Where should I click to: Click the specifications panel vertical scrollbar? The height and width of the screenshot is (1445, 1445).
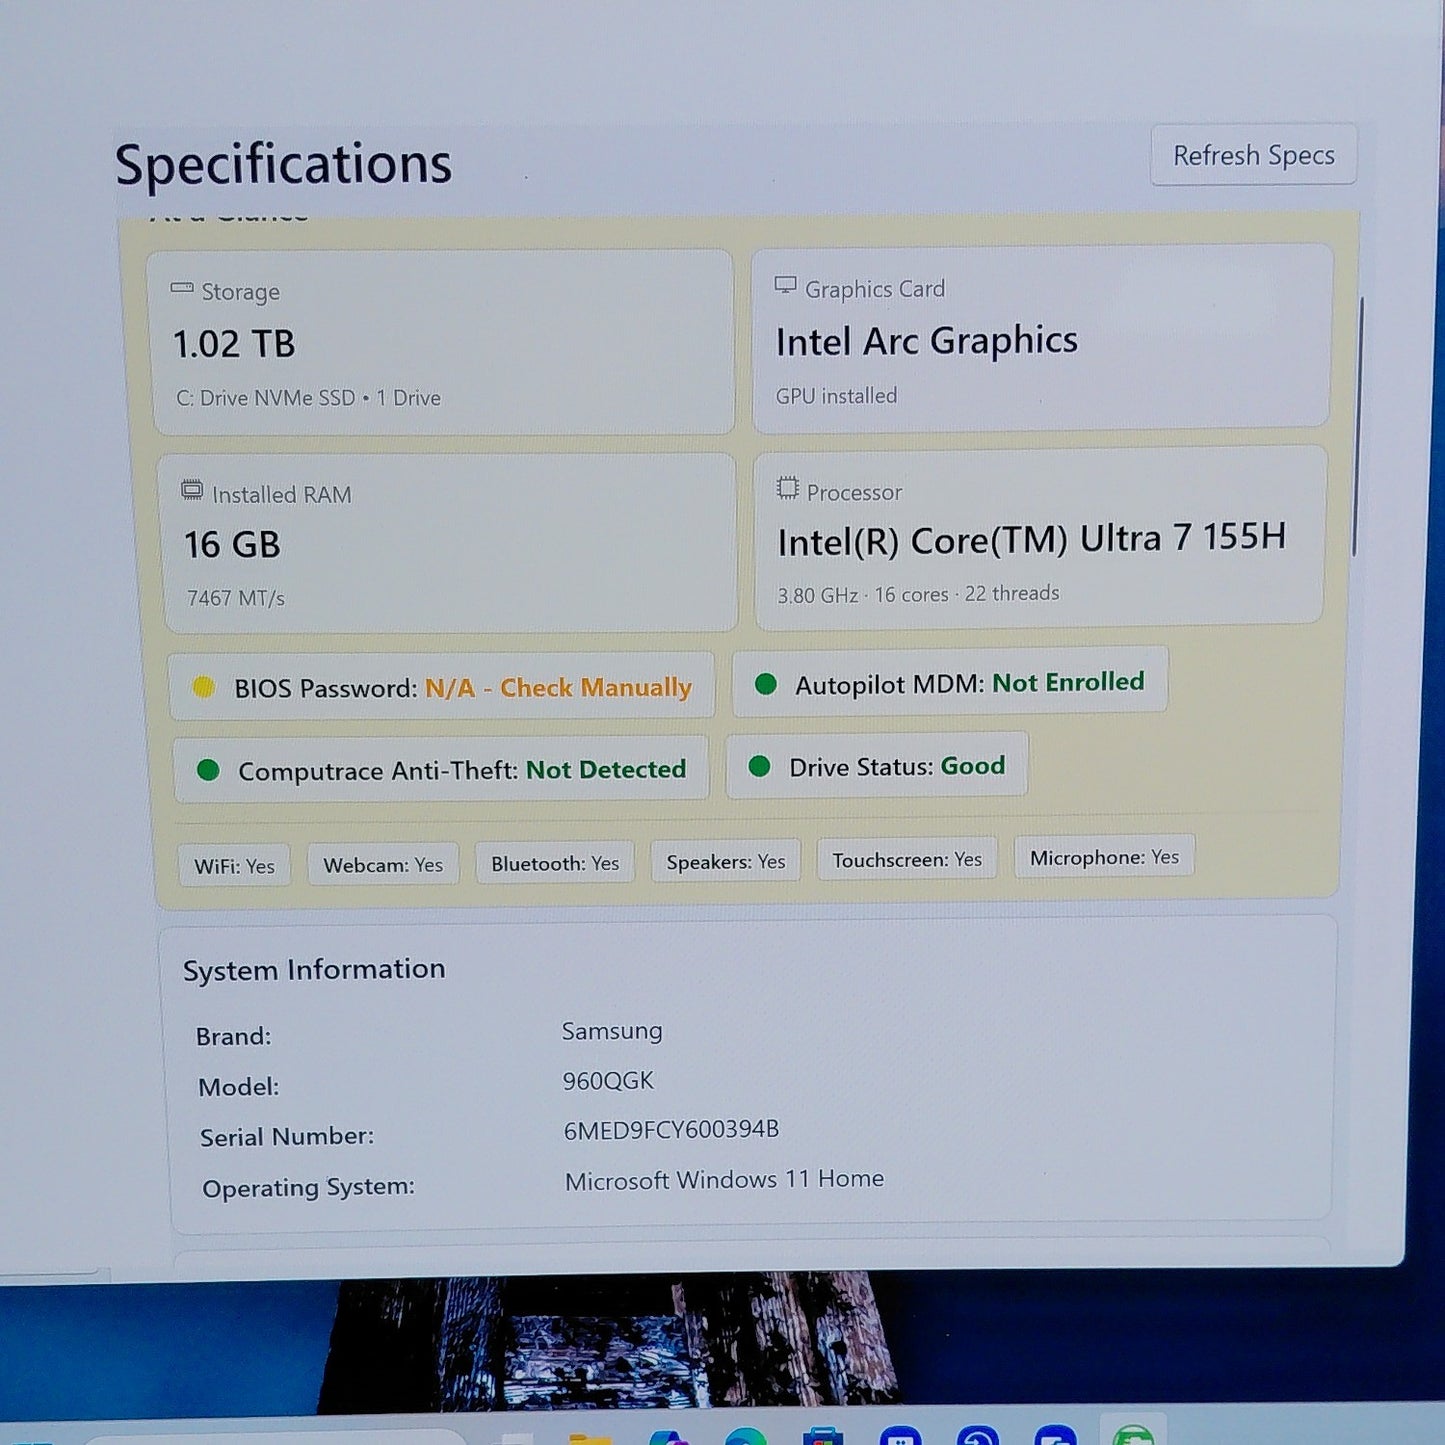tap(1357, 426)
